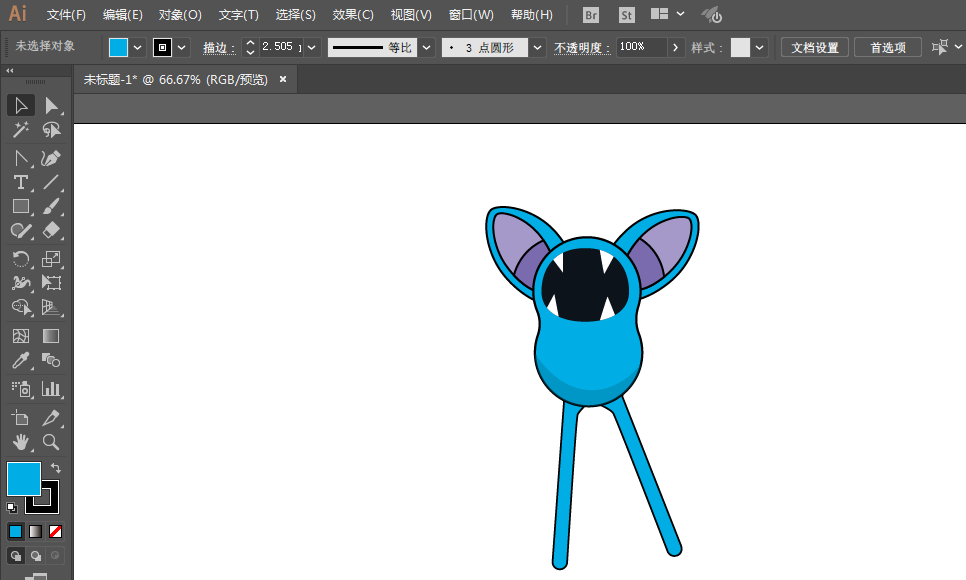Open the 效果(C) menu
The image size is (966, 580).
click(353, 15)
